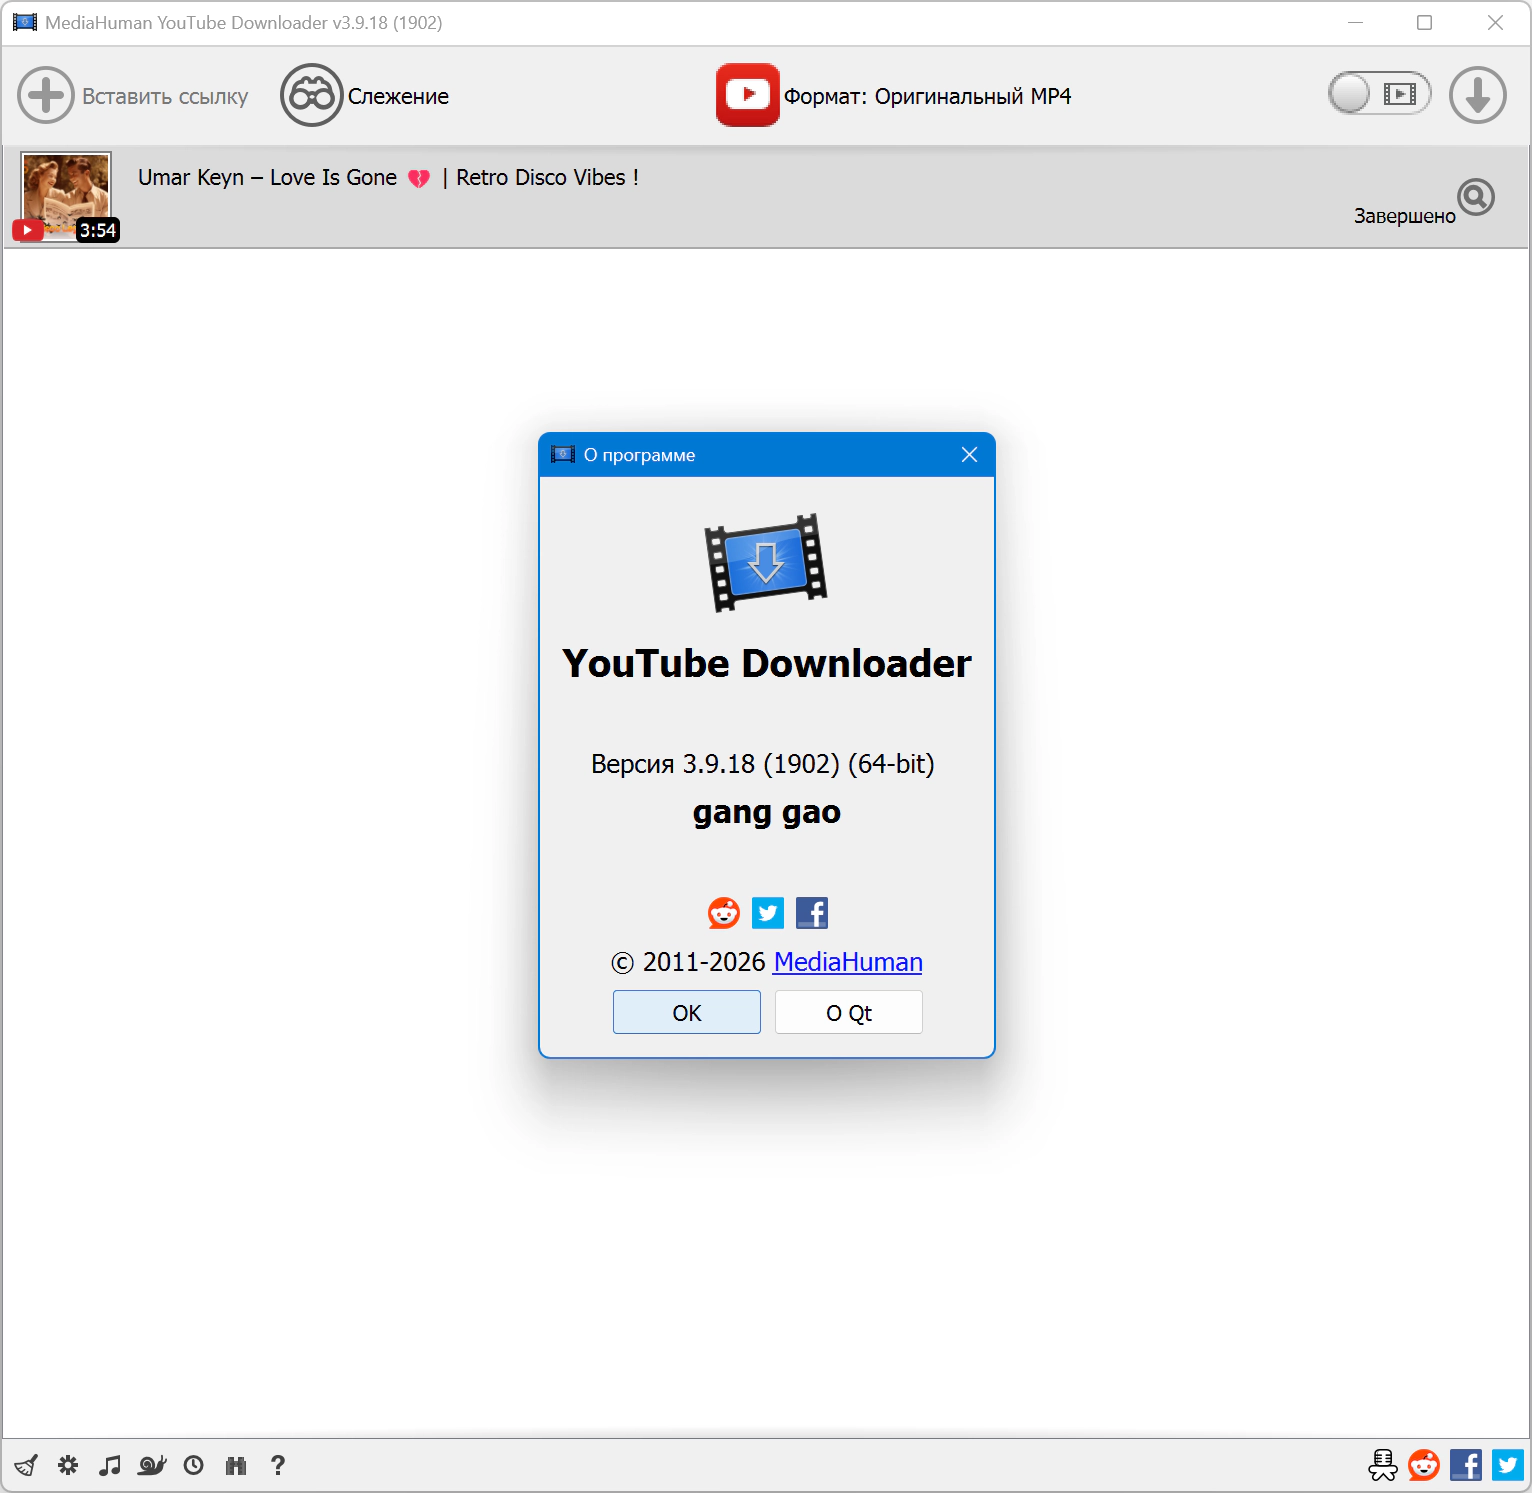Select the Umar Keyn video thumbnail

tap(66, 196)
